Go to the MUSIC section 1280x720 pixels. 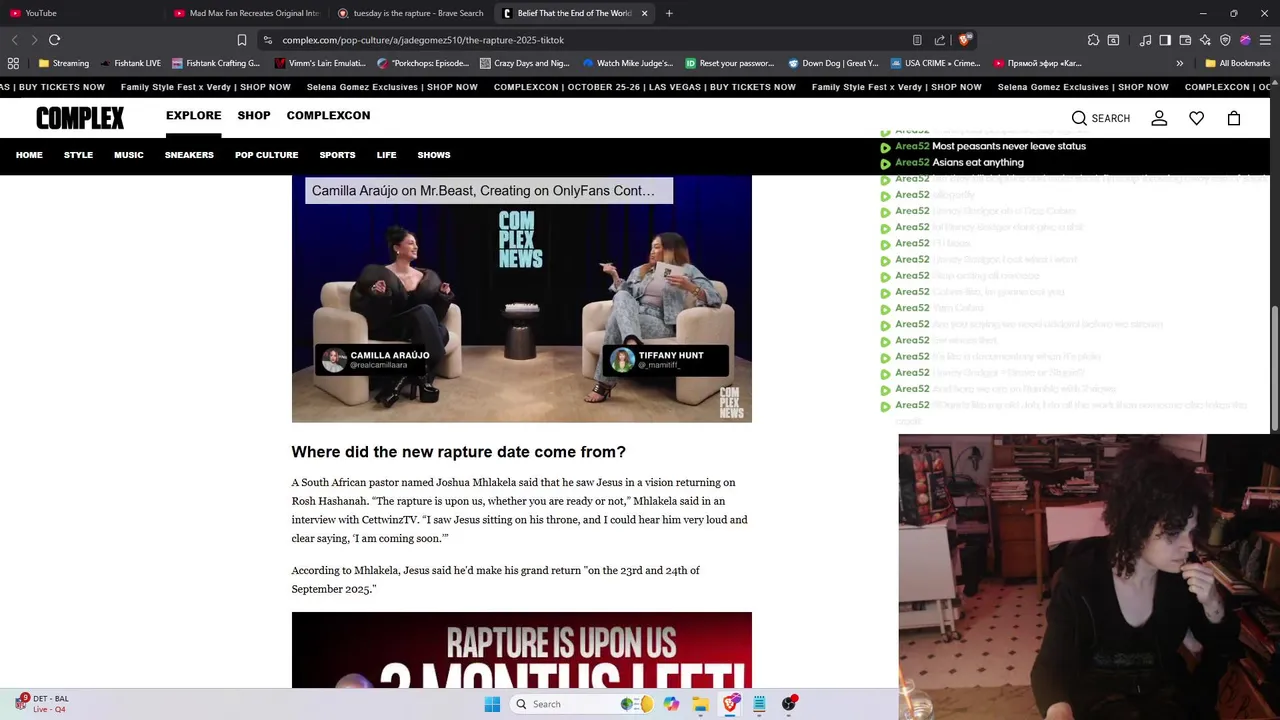coord(129,155)
